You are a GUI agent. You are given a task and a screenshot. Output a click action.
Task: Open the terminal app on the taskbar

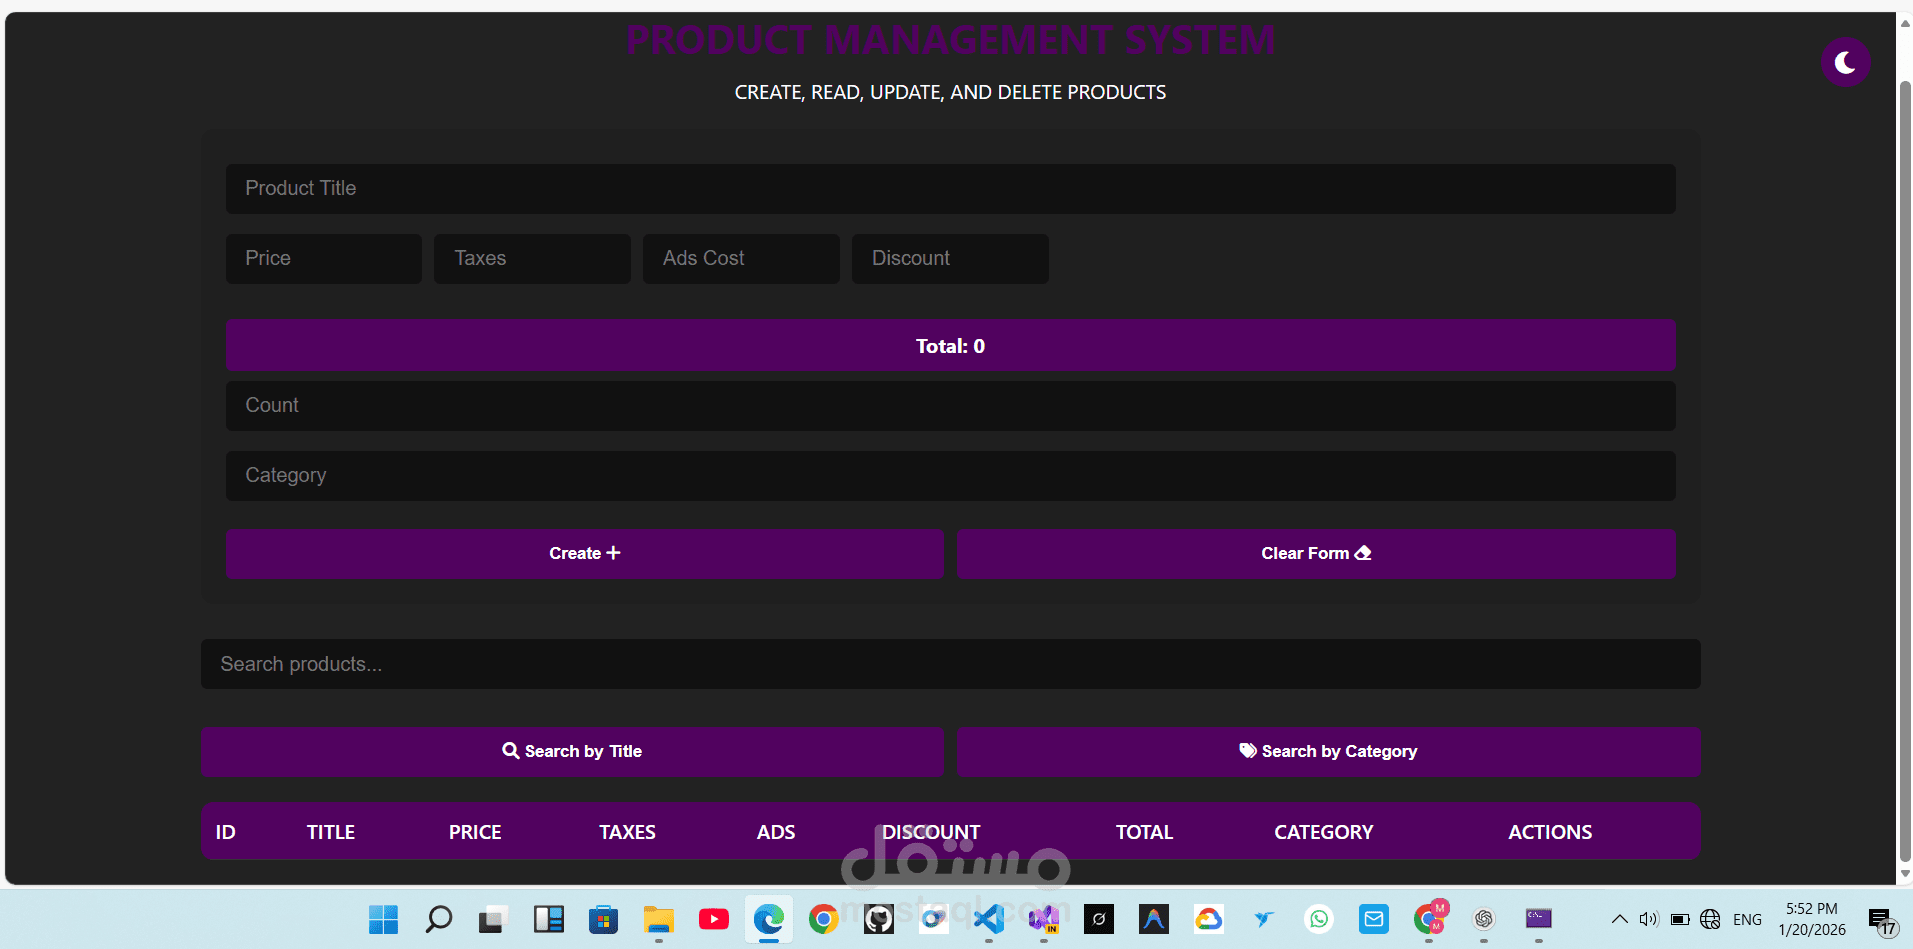(x=1538, y=919)
